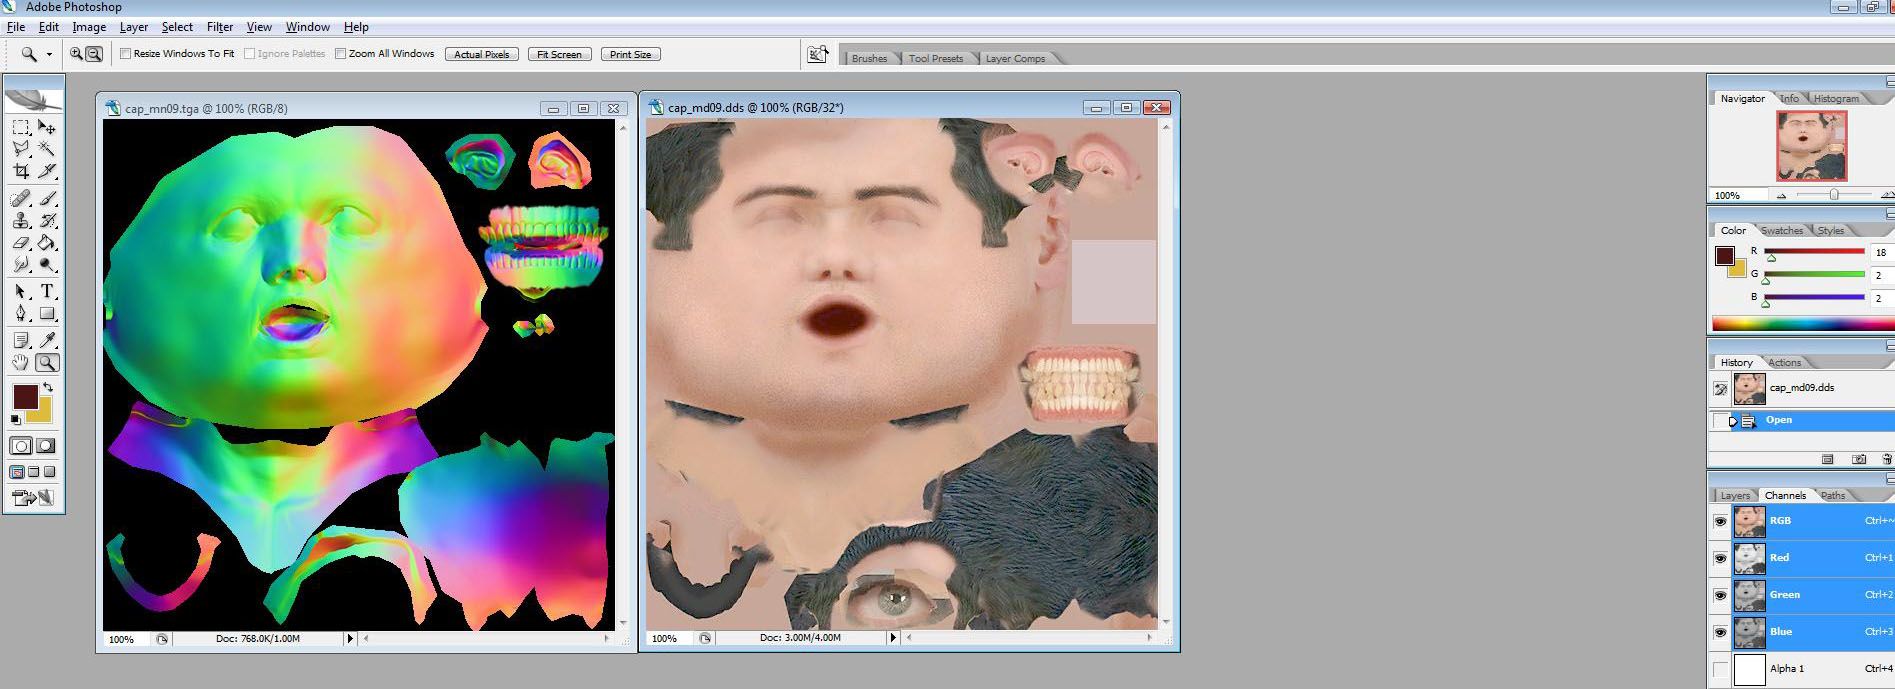The width and height of the screenshot is (1895, 689).
Task: Switch to the Histogram tab
Action: tap(1836, 99)
